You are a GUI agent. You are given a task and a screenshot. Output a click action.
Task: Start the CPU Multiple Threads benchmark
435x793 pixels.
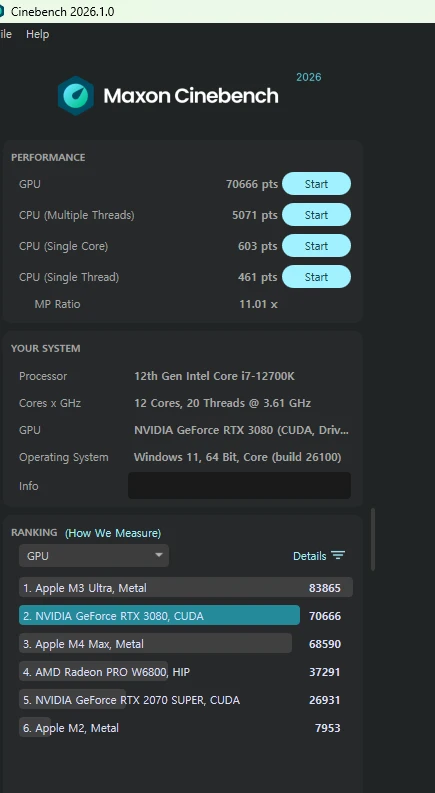316,215
